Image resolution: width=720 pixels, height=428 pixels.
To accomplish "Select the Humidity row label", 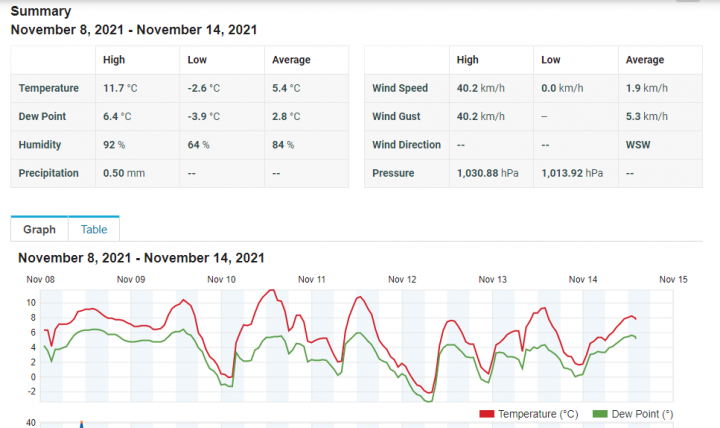I will [x=40, y=145].
